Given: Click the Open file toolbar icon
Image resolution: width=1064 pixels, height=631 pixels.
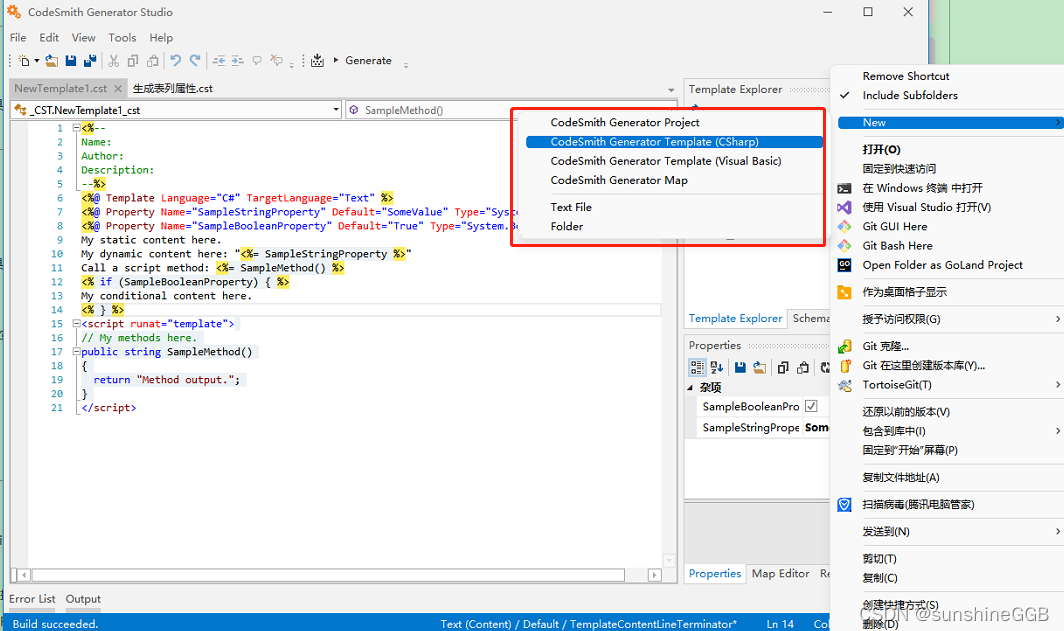Looking at the screenshot, I should coord(52,61).
